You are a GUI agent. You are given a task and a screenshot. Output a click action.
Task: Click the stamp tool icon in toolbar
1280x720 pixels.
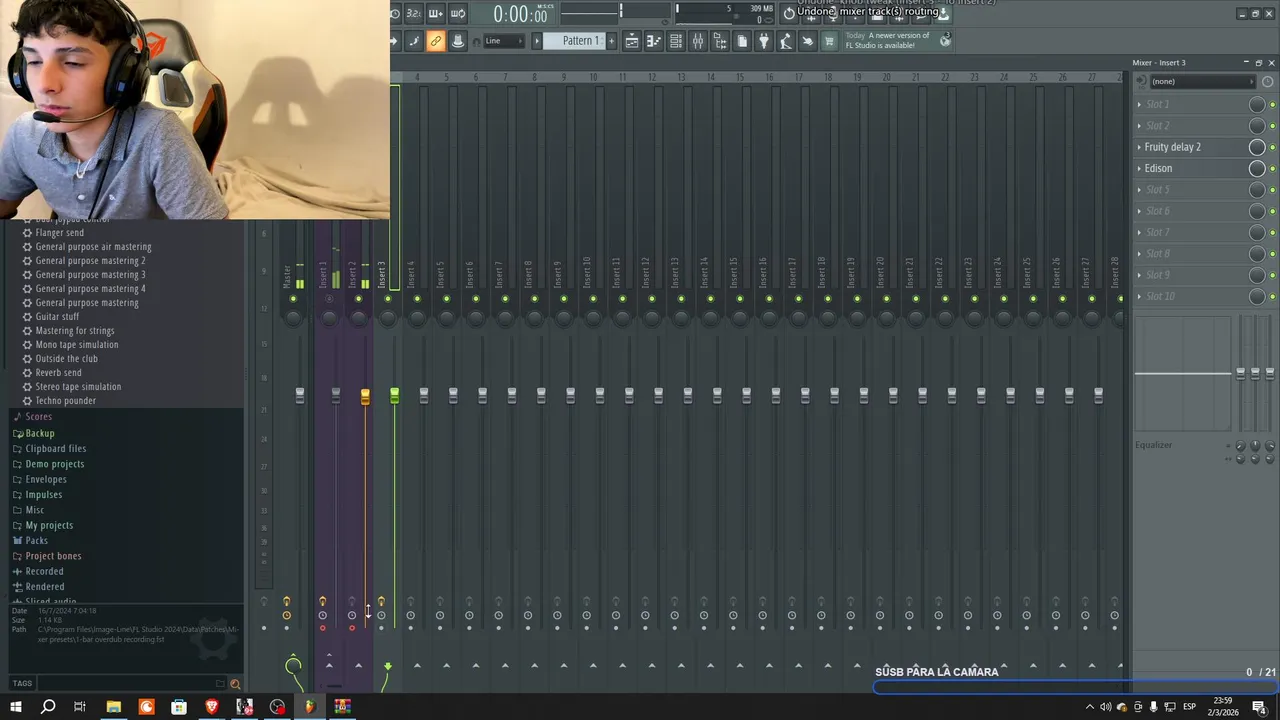click(458, 41)
